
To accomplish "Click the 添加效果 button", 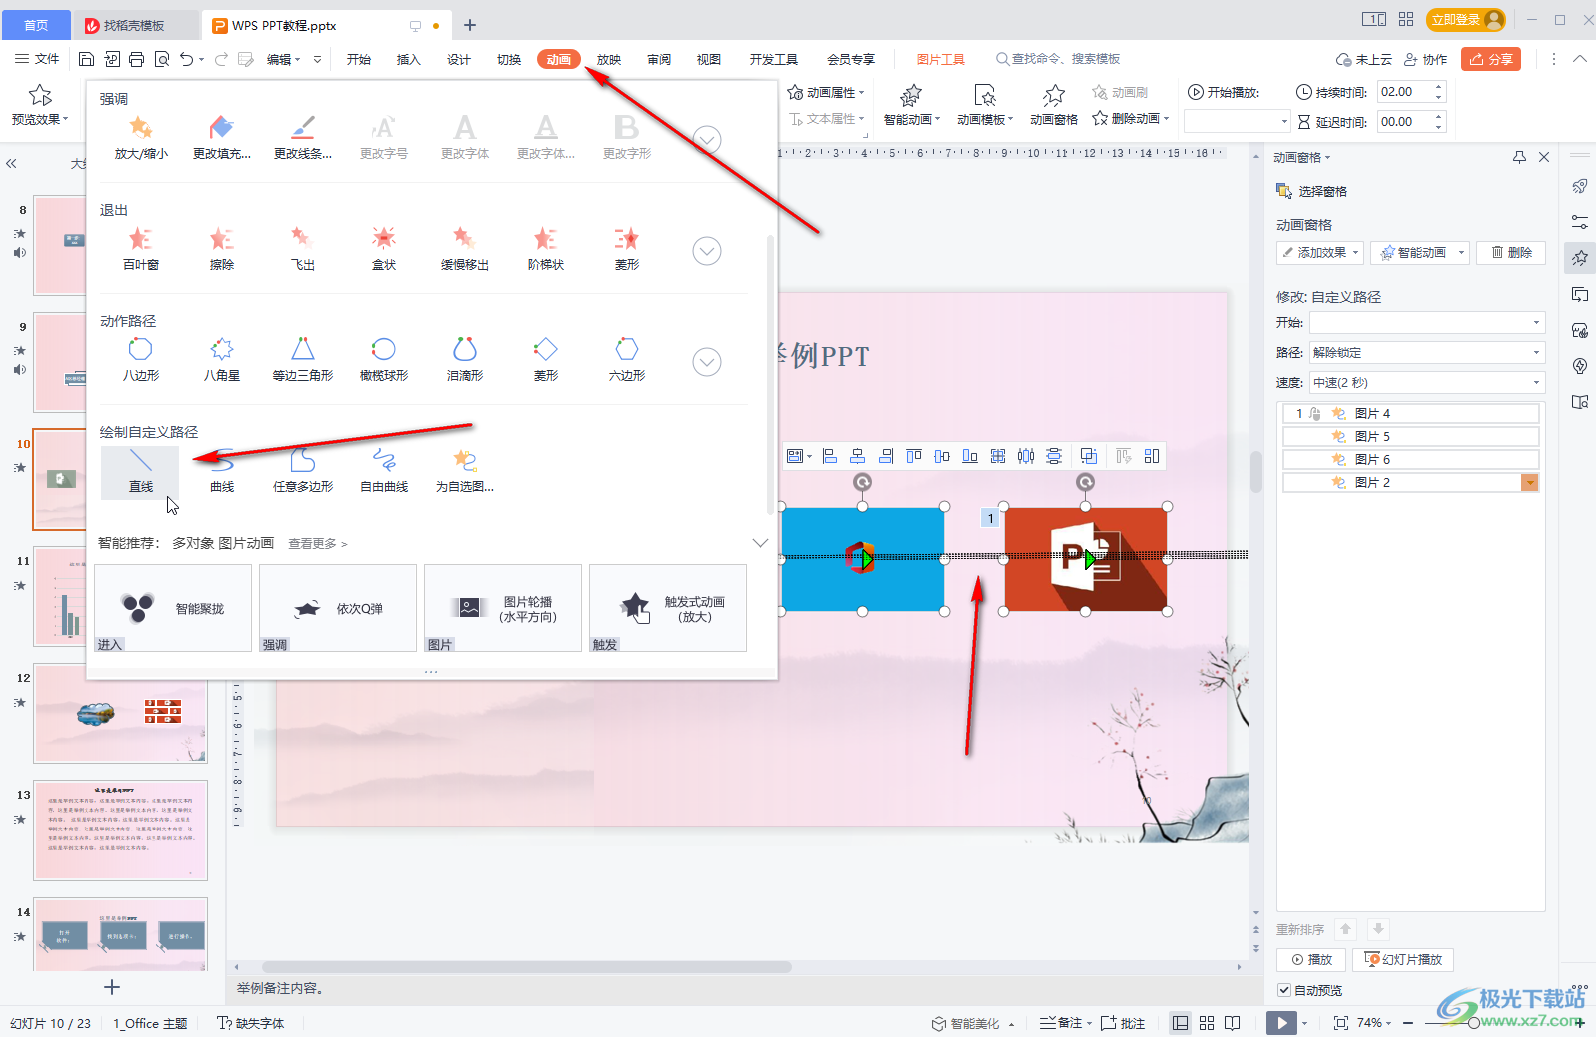I will 1320,252.
